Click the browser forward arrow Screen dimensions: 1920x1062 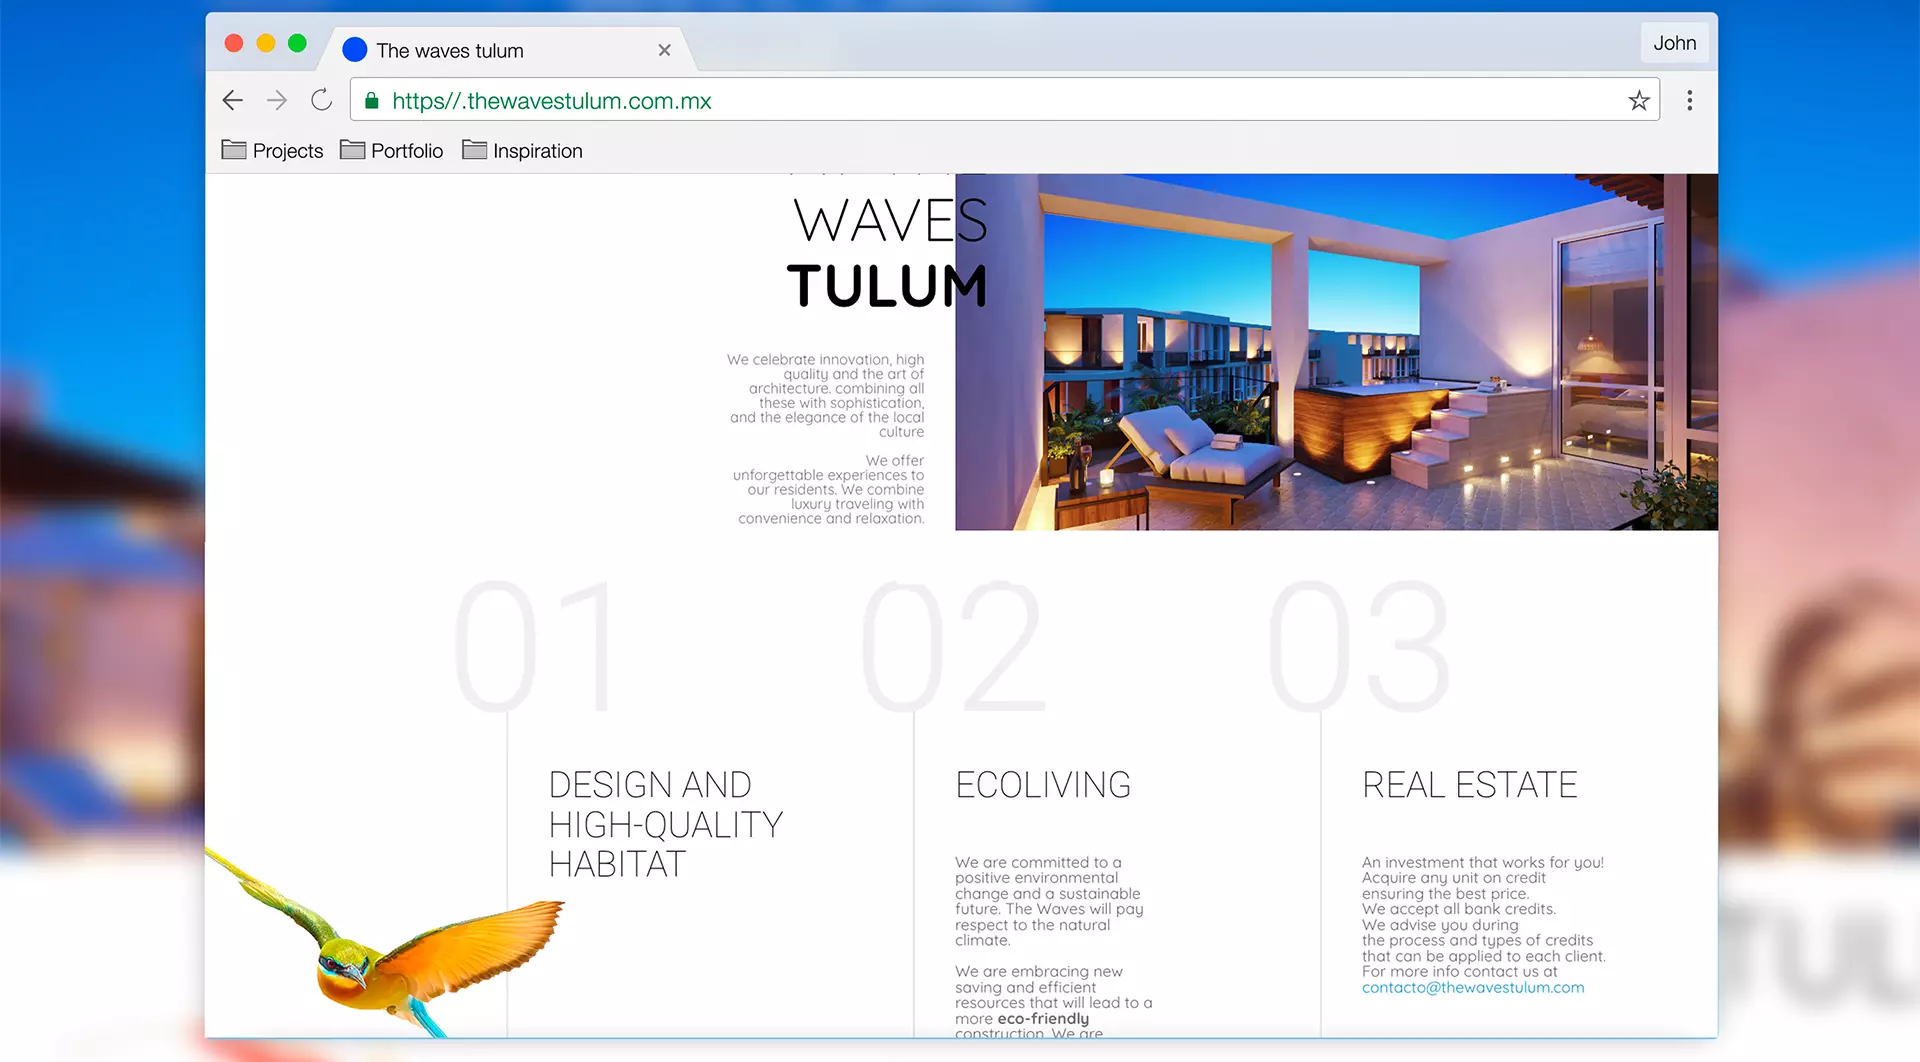click(x=277, y=100)
